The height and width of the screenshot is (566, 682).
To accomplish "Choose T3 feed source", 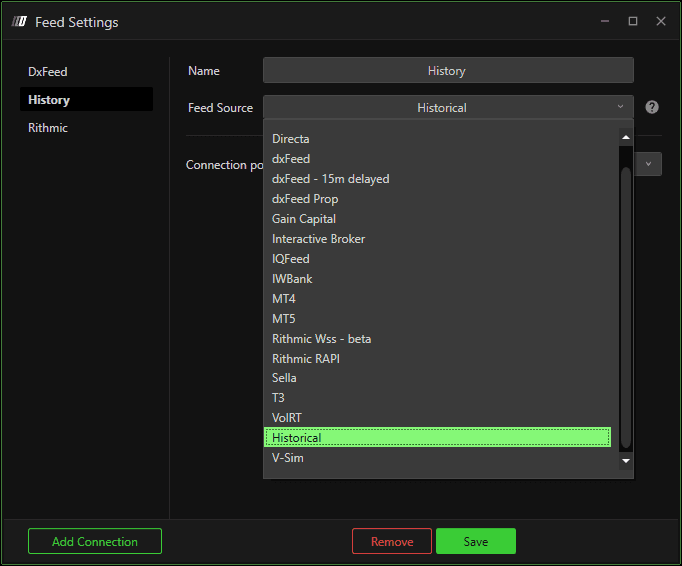I will (x=437, y=398).
